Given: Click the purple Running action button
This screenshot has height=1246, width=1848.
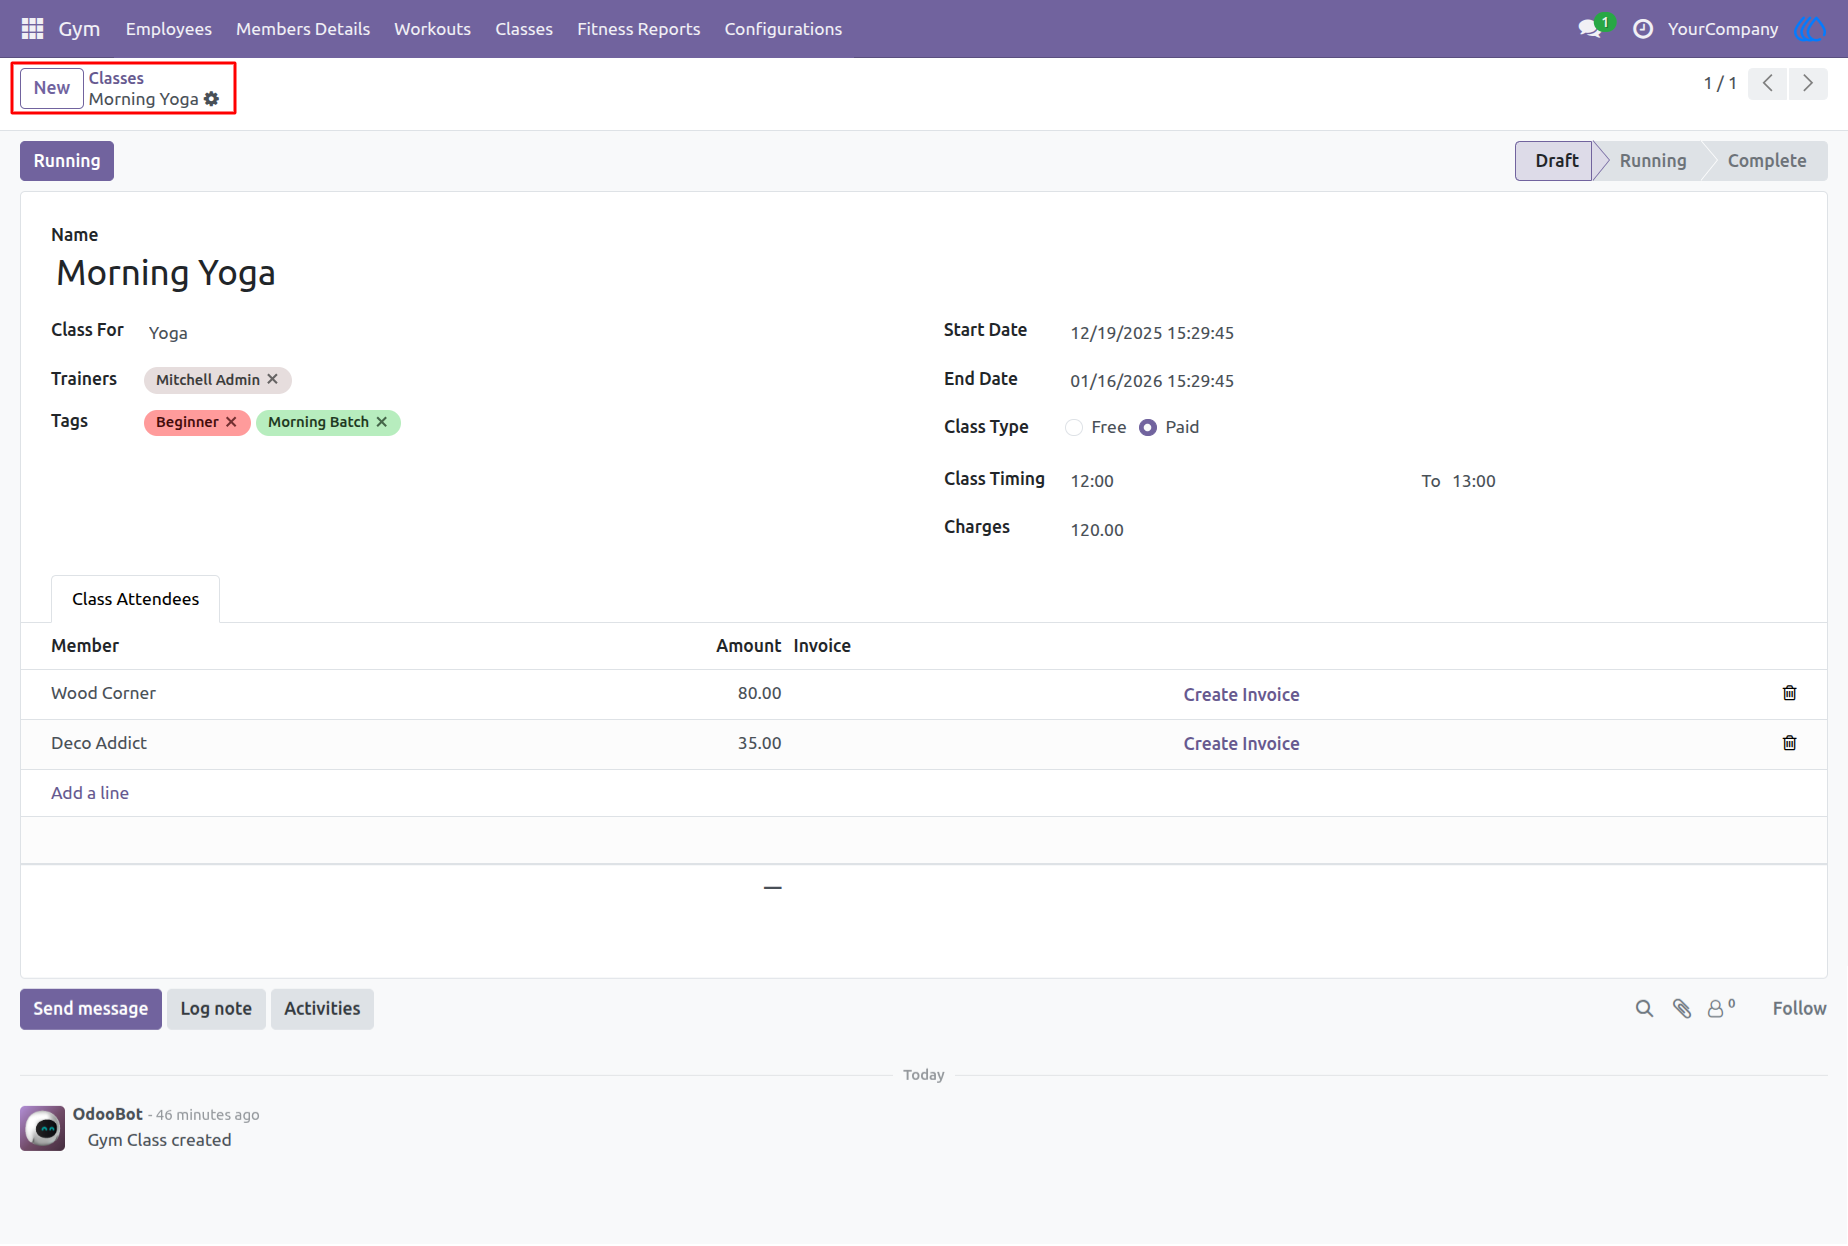Looking at the screenshot, I should click(67, 161).
